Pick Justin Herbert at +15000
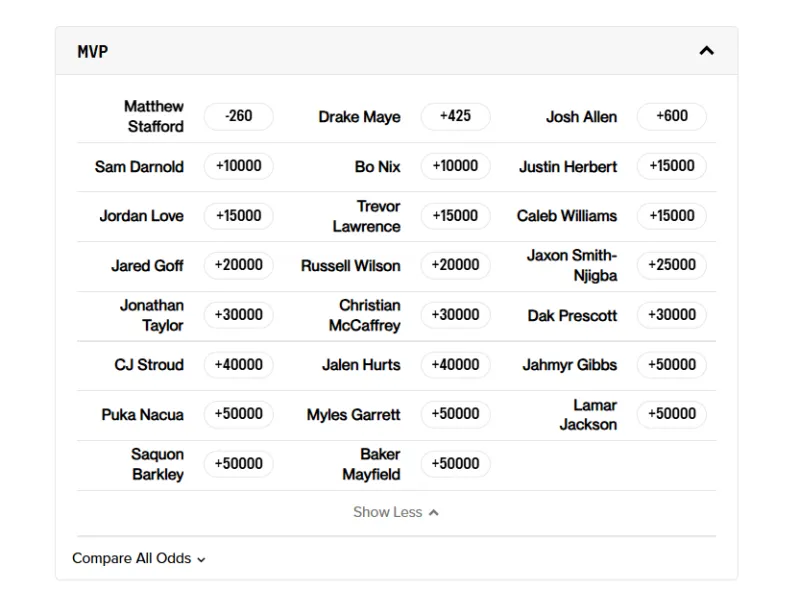This screenshot has height=591, width=800. tap(671, 166)
